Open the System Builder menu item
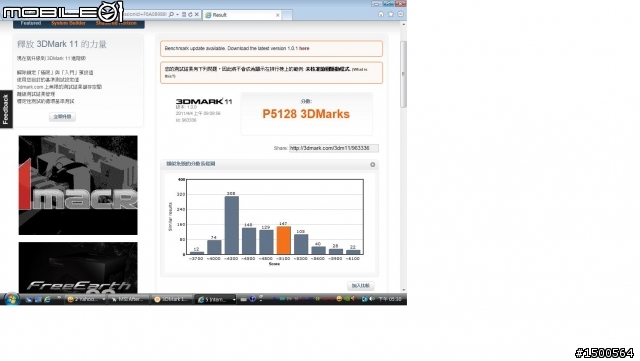 pos(68,23)
